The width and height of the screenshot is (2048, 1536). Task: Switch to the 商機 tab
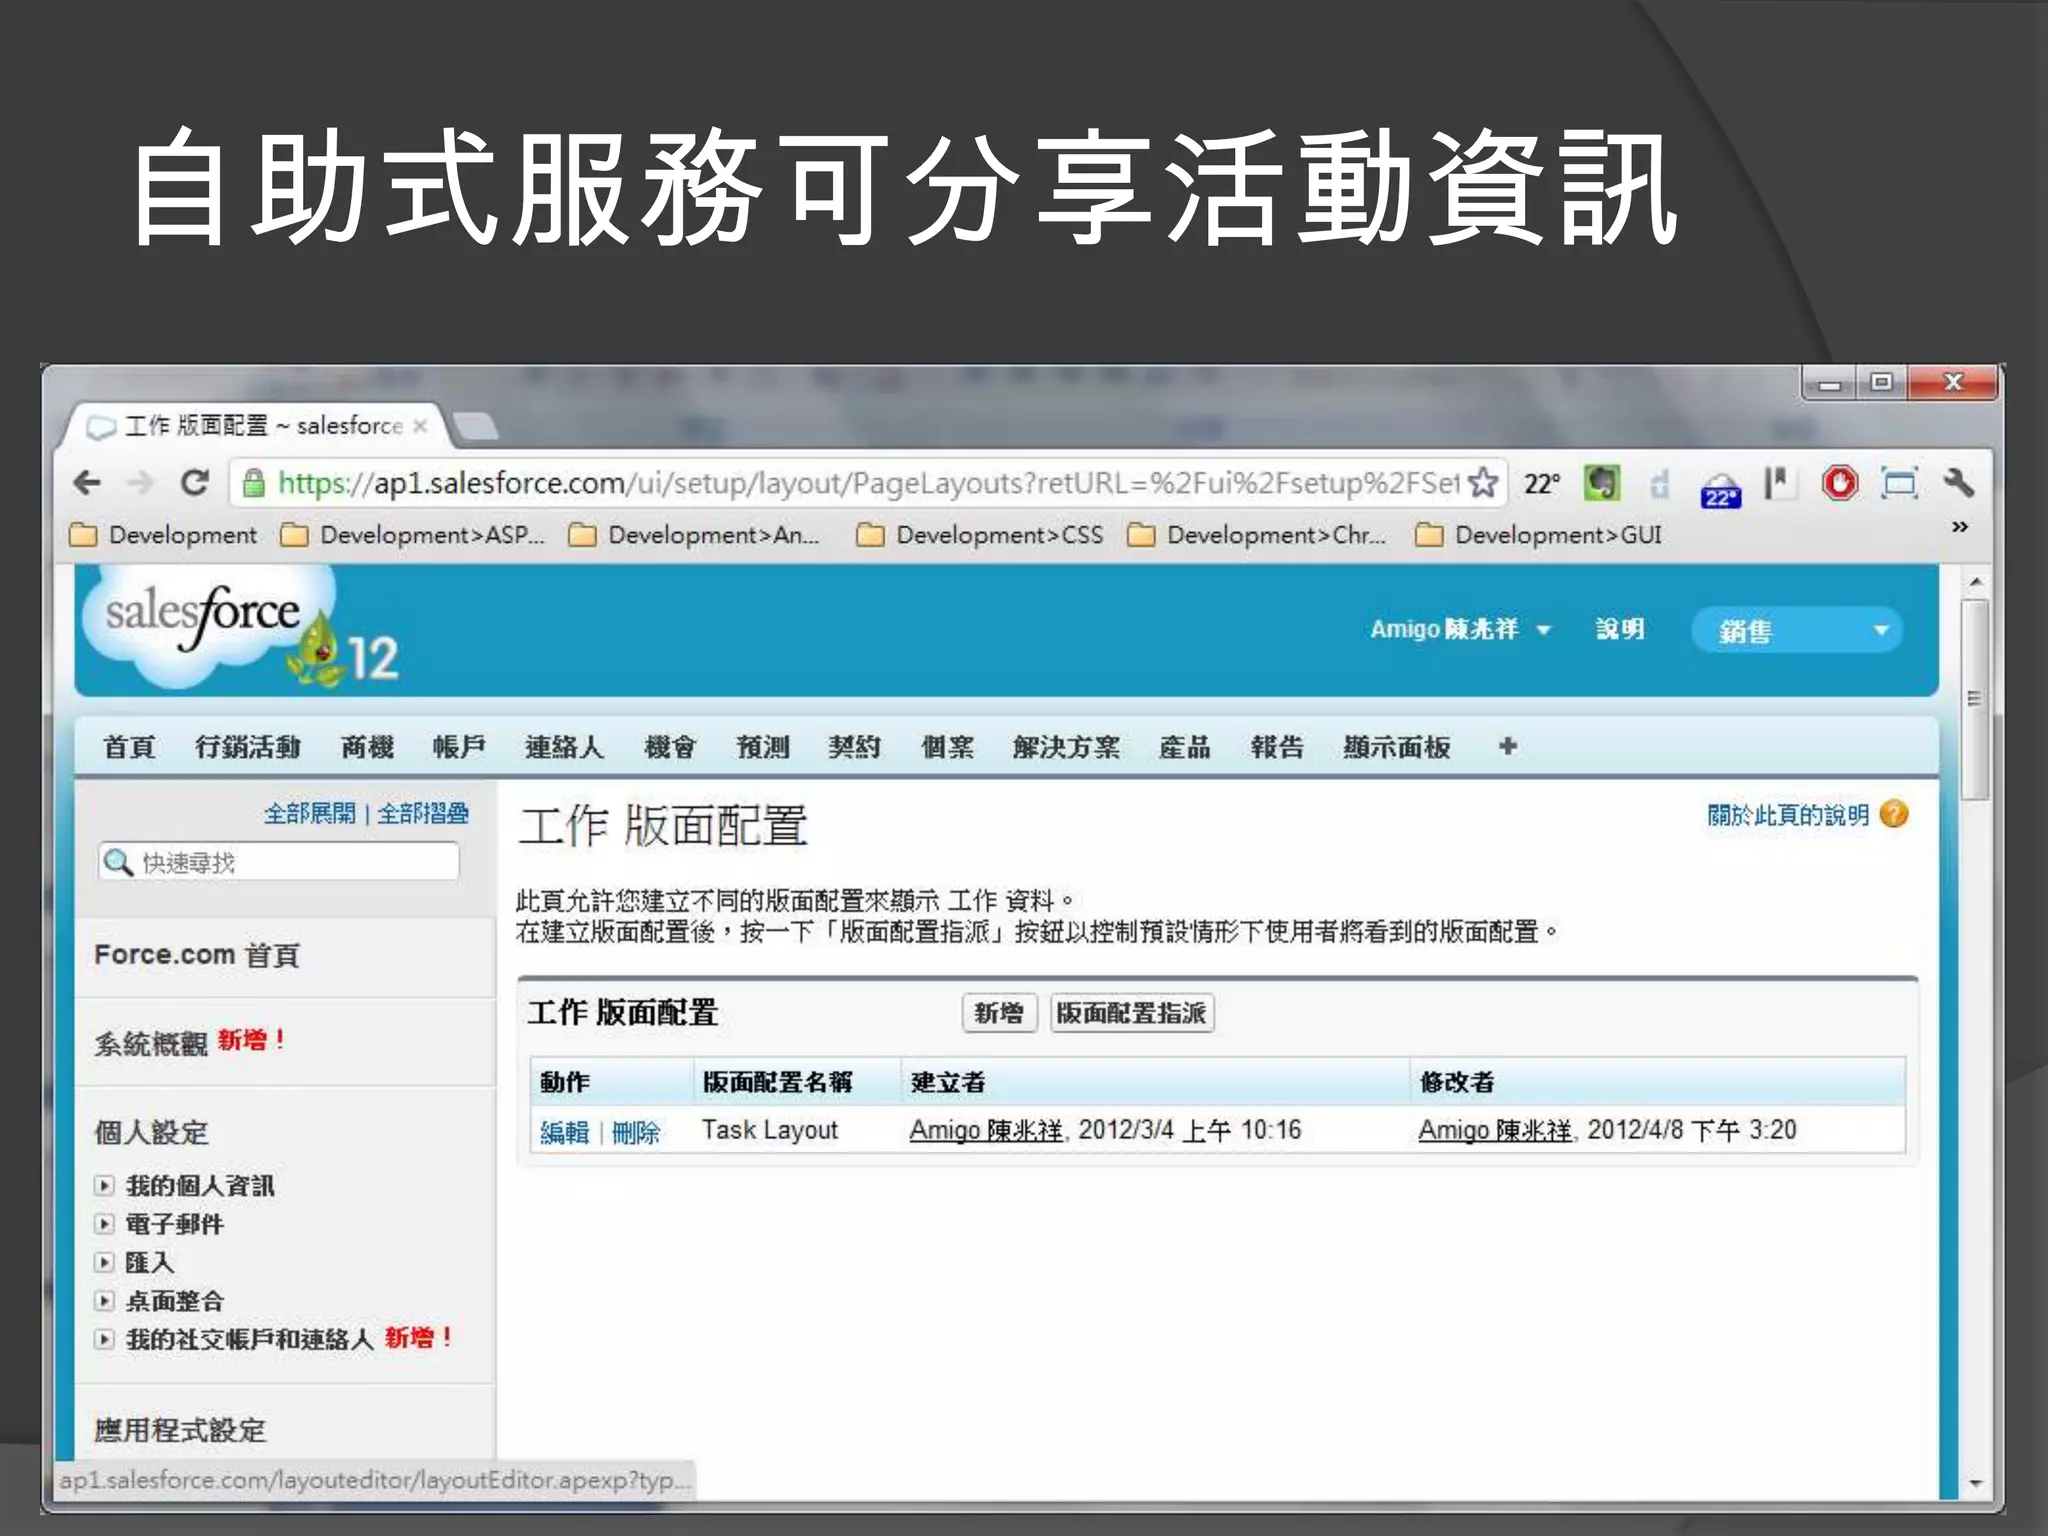click(367, 747)
